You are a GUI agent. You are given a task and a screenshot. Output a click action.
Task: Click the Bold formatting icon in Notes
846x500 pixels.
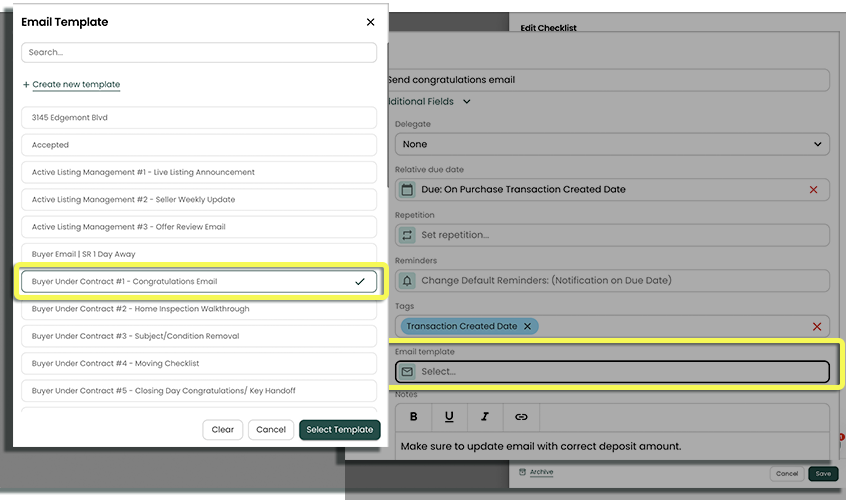click(414, 417)
